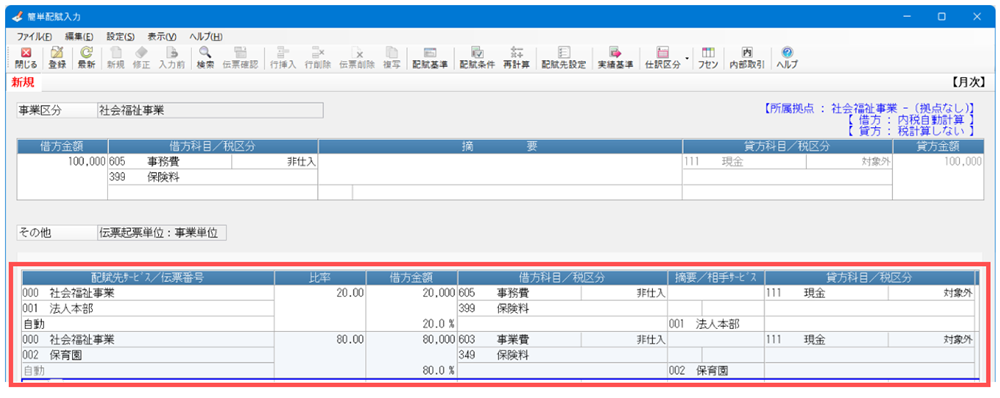Click the 実績基準 toolbar icon
This screenshot has width=1000, height=398.
click(615, 57)
